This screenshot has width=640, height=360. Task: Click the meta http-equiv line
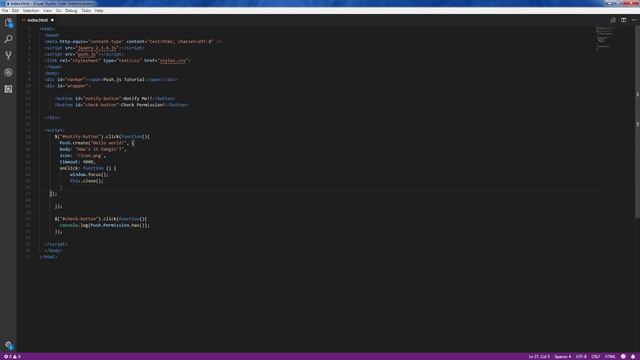133,42
